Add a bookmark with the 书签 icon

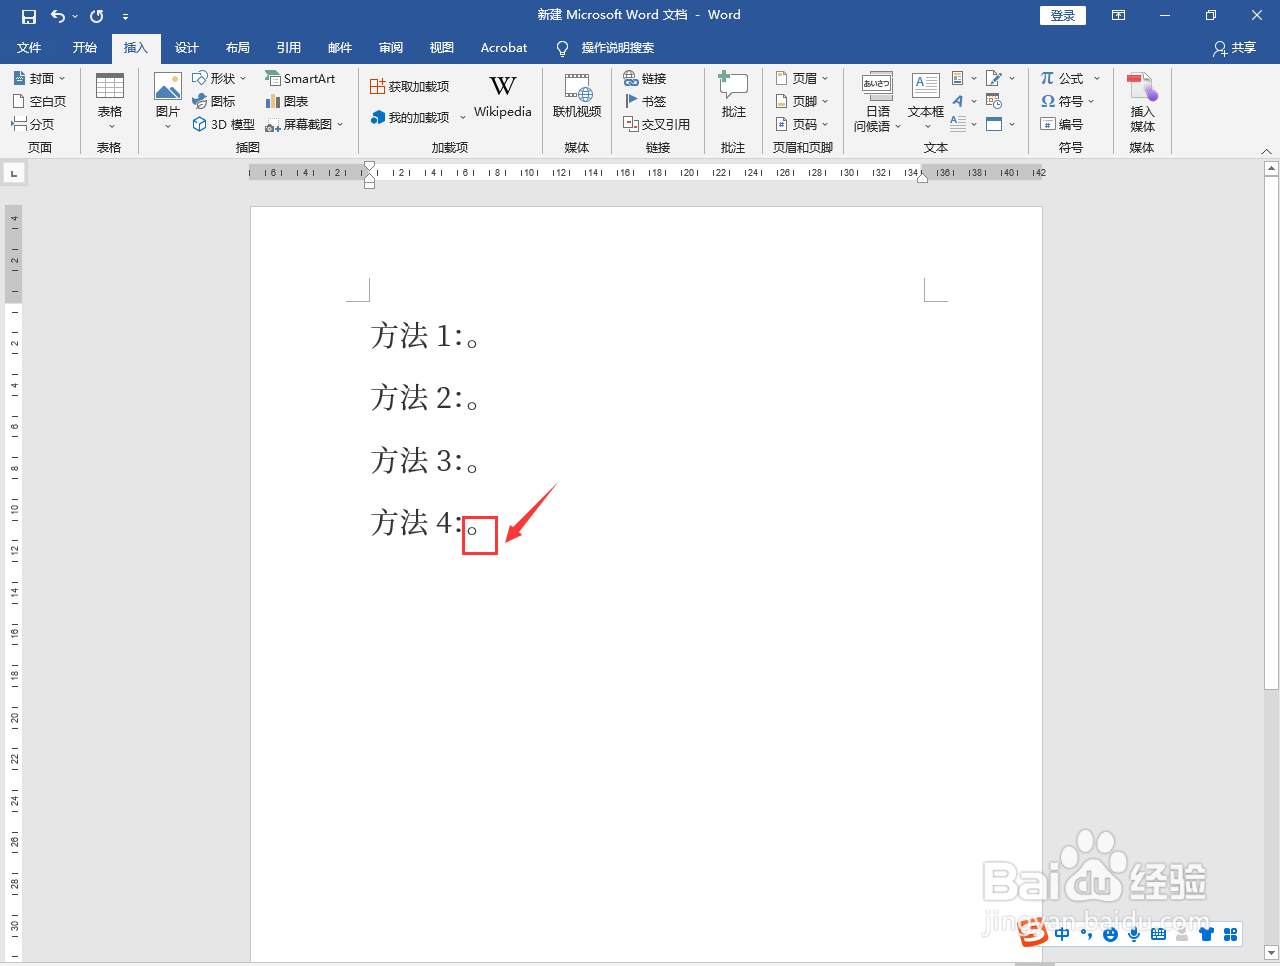(645, 100)
